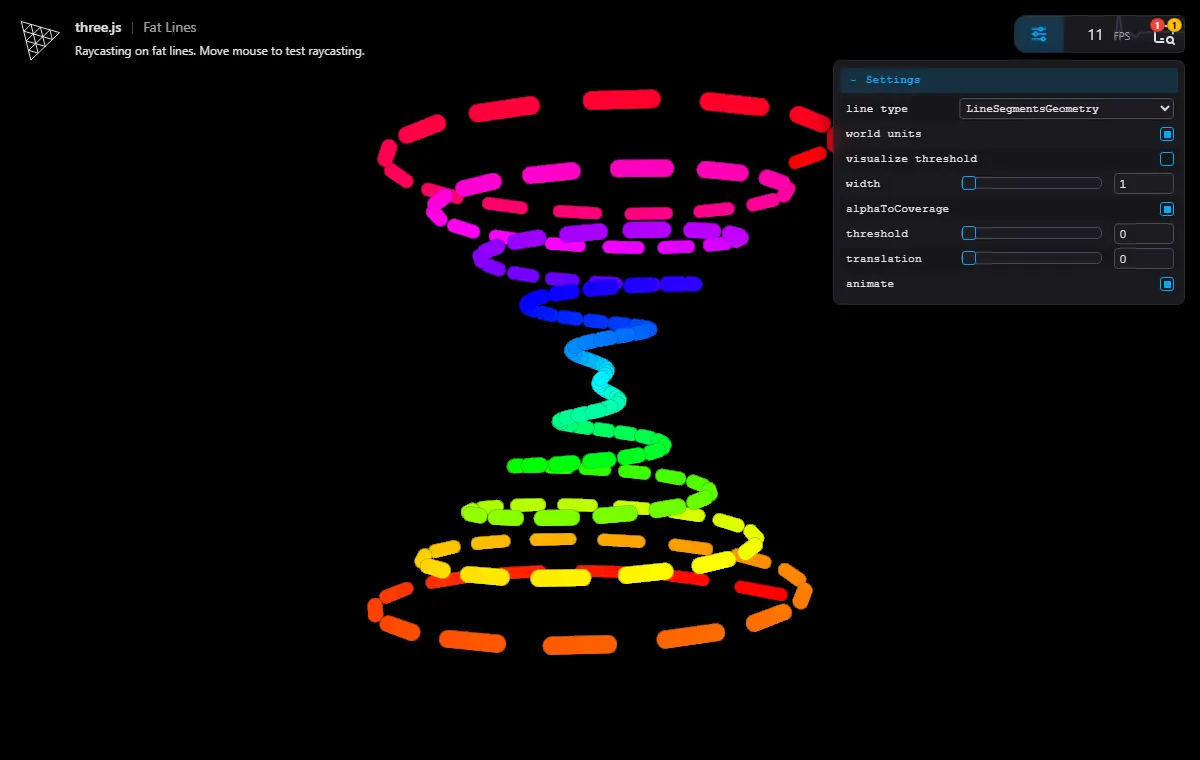Disable the world units checkbox
This screenshot has height=760, width=1200.
coord(1166,134)
